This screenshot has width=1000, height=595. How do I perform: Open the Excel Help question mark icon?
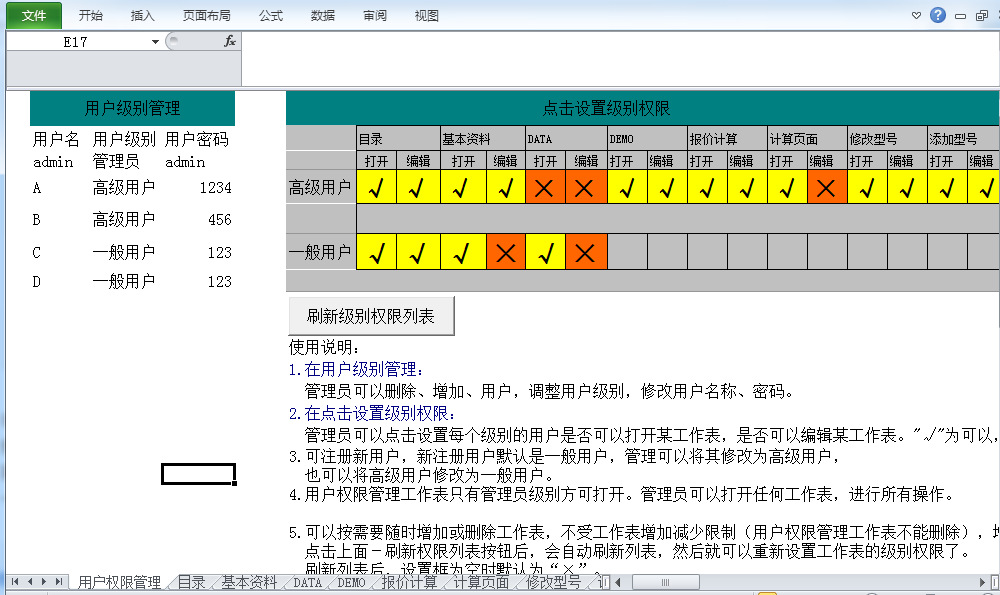pos(937,15)
